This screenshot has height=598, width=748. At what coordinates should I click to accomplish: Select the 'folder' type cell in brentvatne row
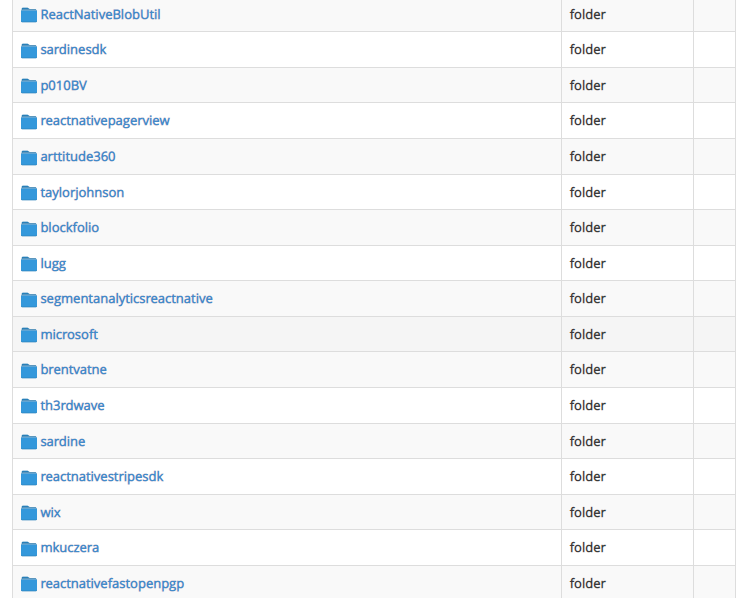click(627, 370)
